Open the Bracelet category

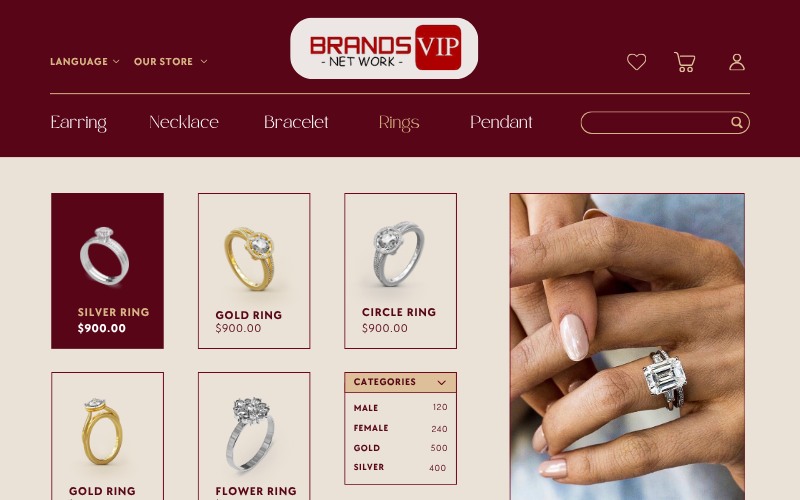click(296, 122)
